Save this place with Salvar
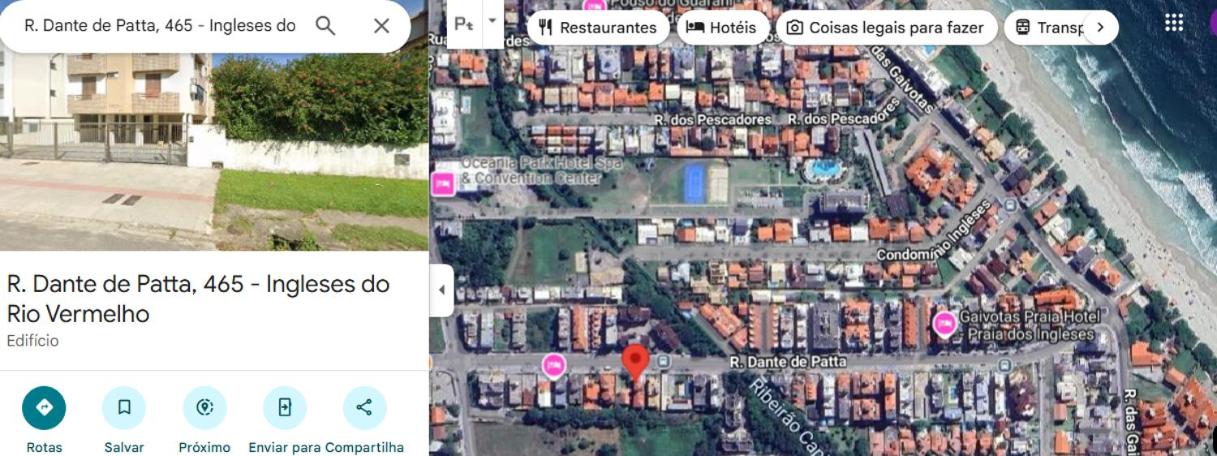Viewport: 1217px width, 456px height. click(x=124, y=408)
